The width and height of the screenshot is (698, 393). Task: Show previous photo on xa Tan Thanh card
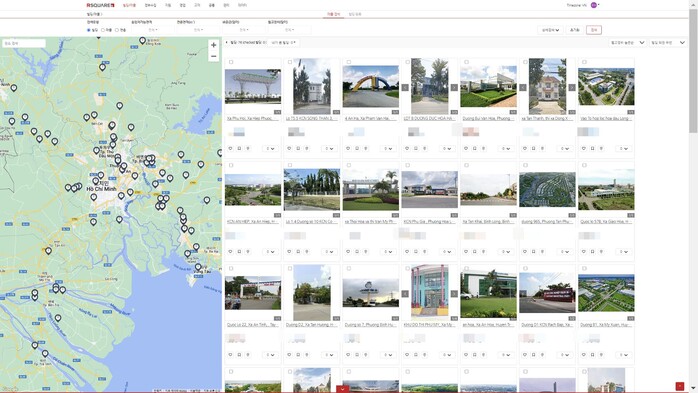523,88
